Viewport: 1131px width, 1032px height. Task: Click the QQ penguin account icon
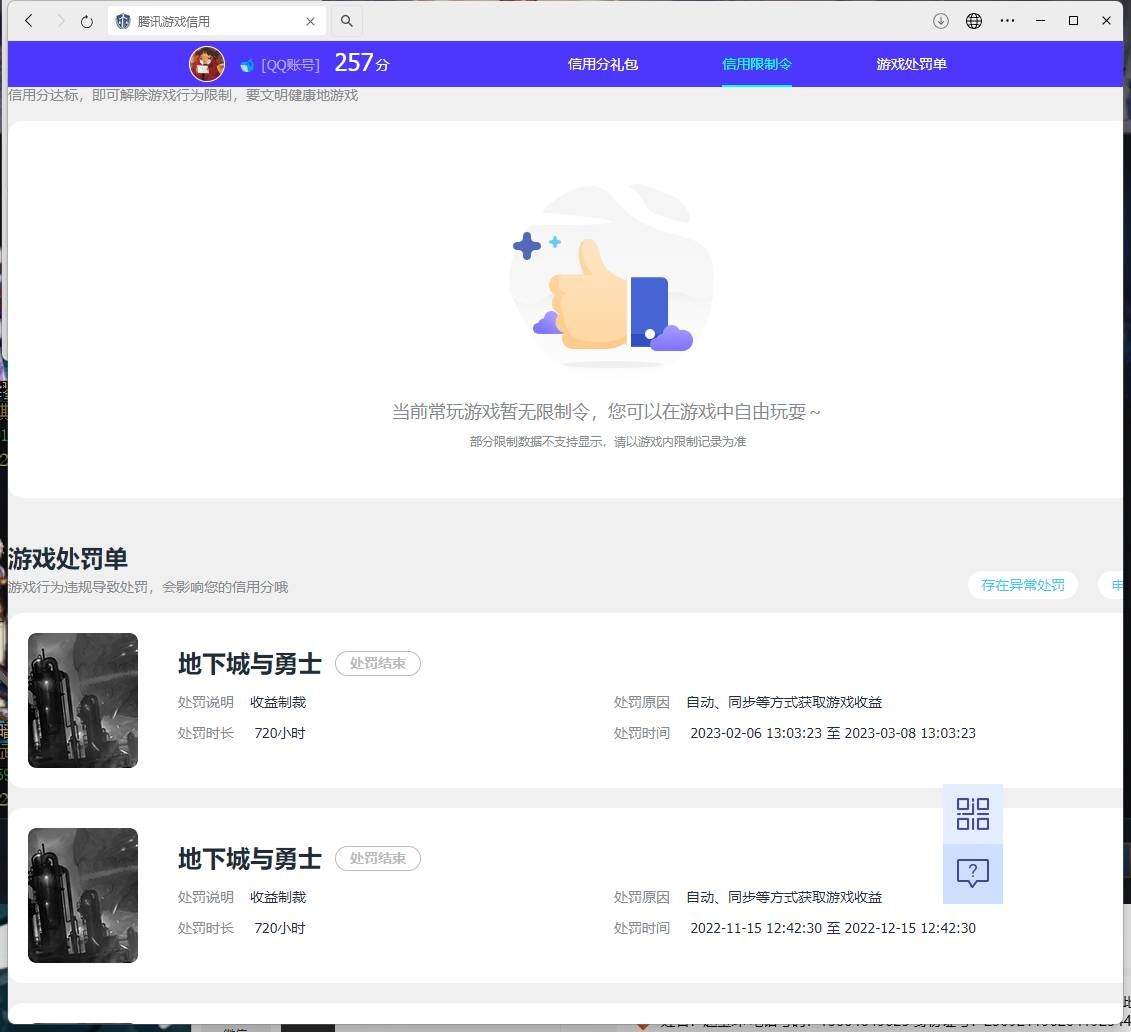tap(247, 66)
